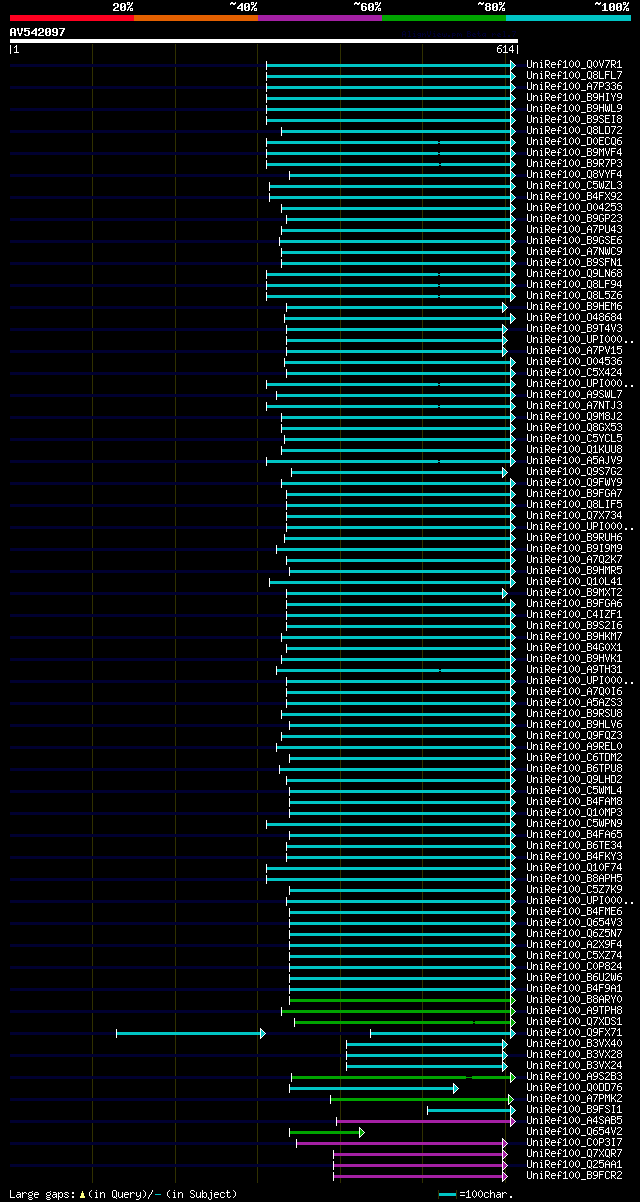Click the green ~80% identity legend segment
The height and width of the screenshot is (1202, 640).
pyautogui.click(x=444, y=18)
